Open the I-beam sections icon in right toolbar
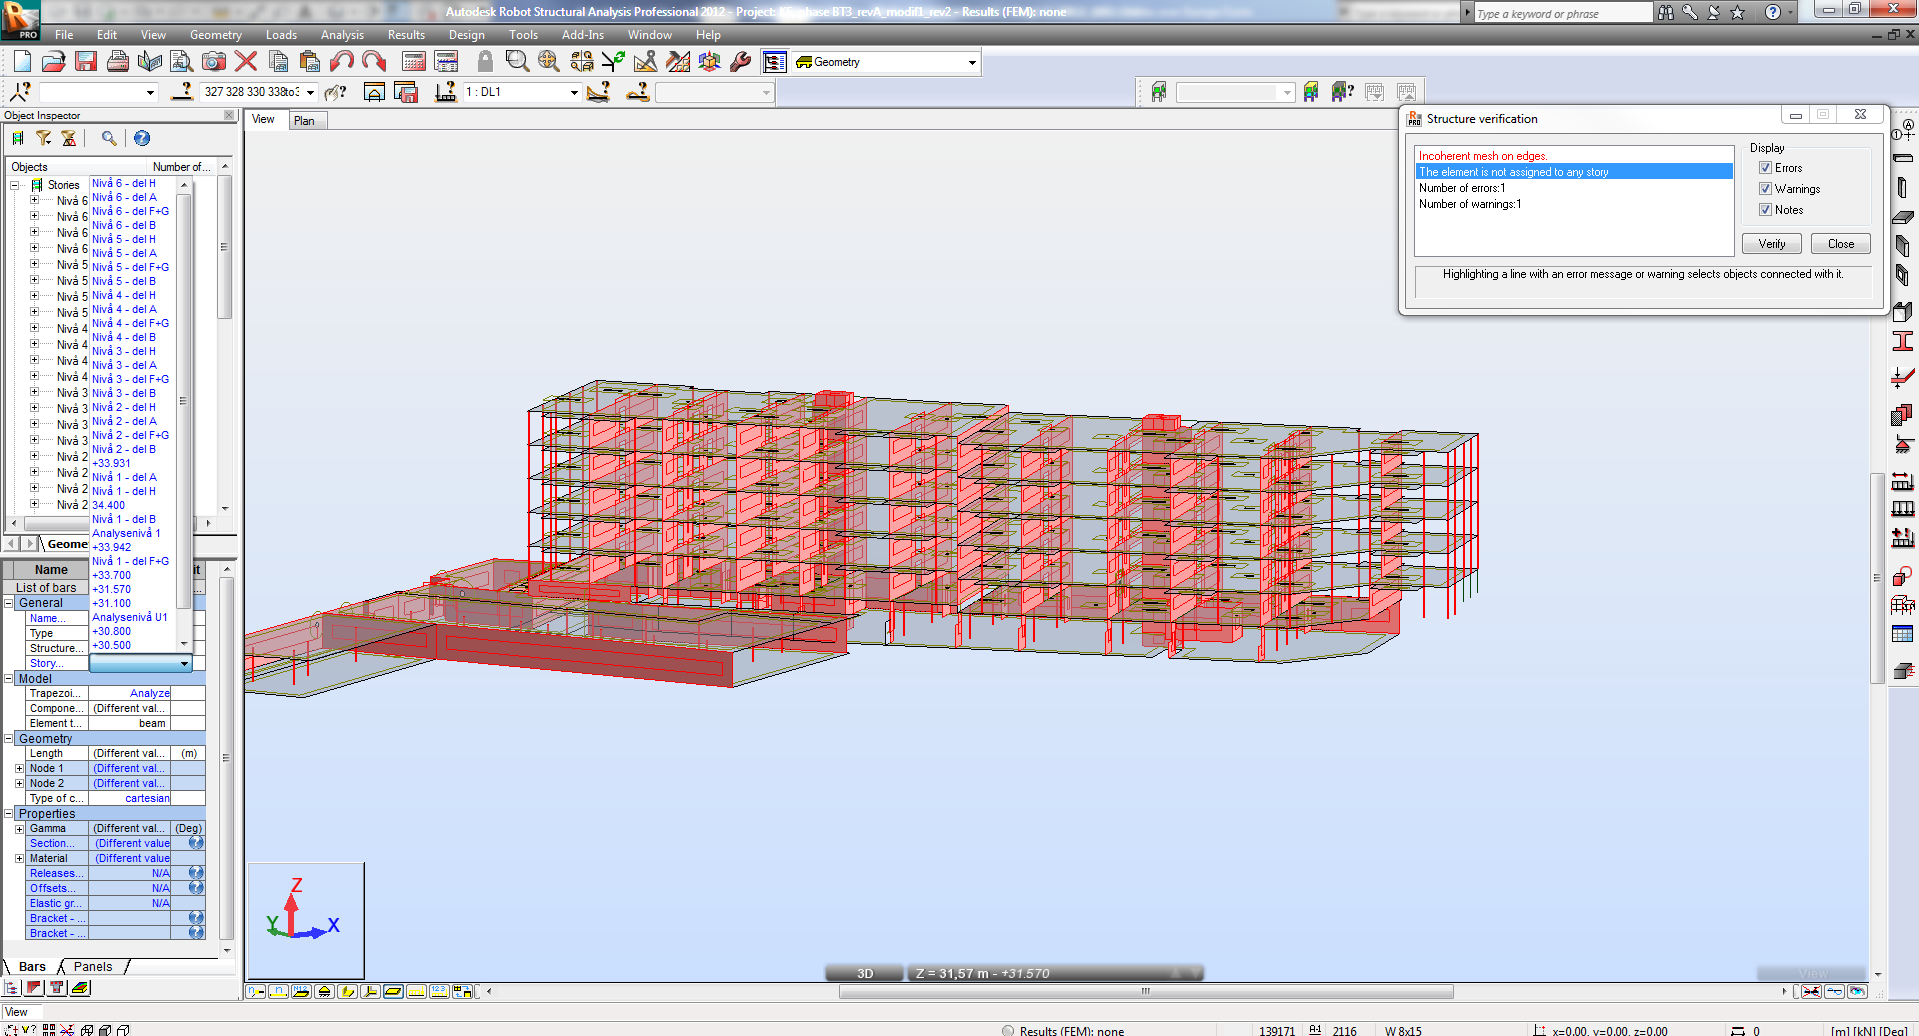Viewport: 1919px width, 1036px height. (1902, 341)
